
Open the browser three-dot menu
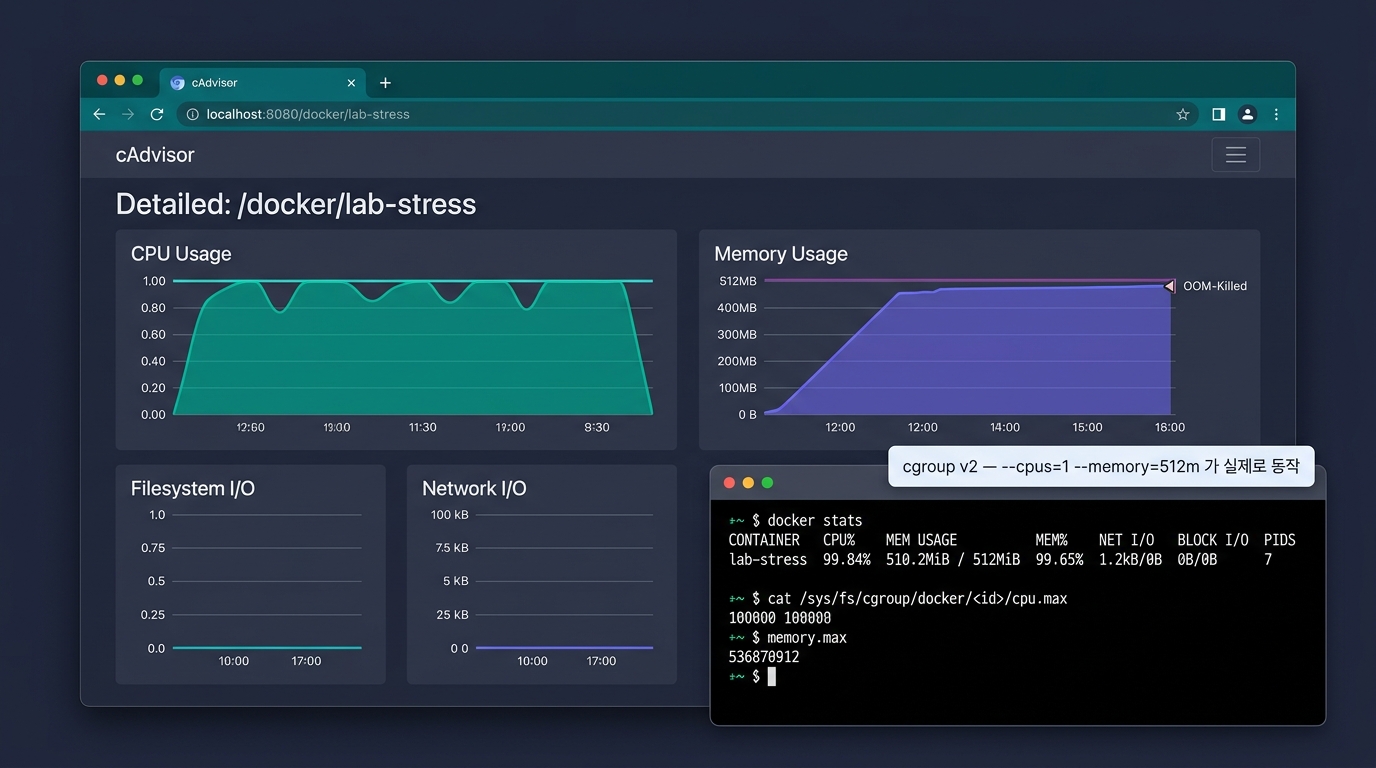[1276, 114]
